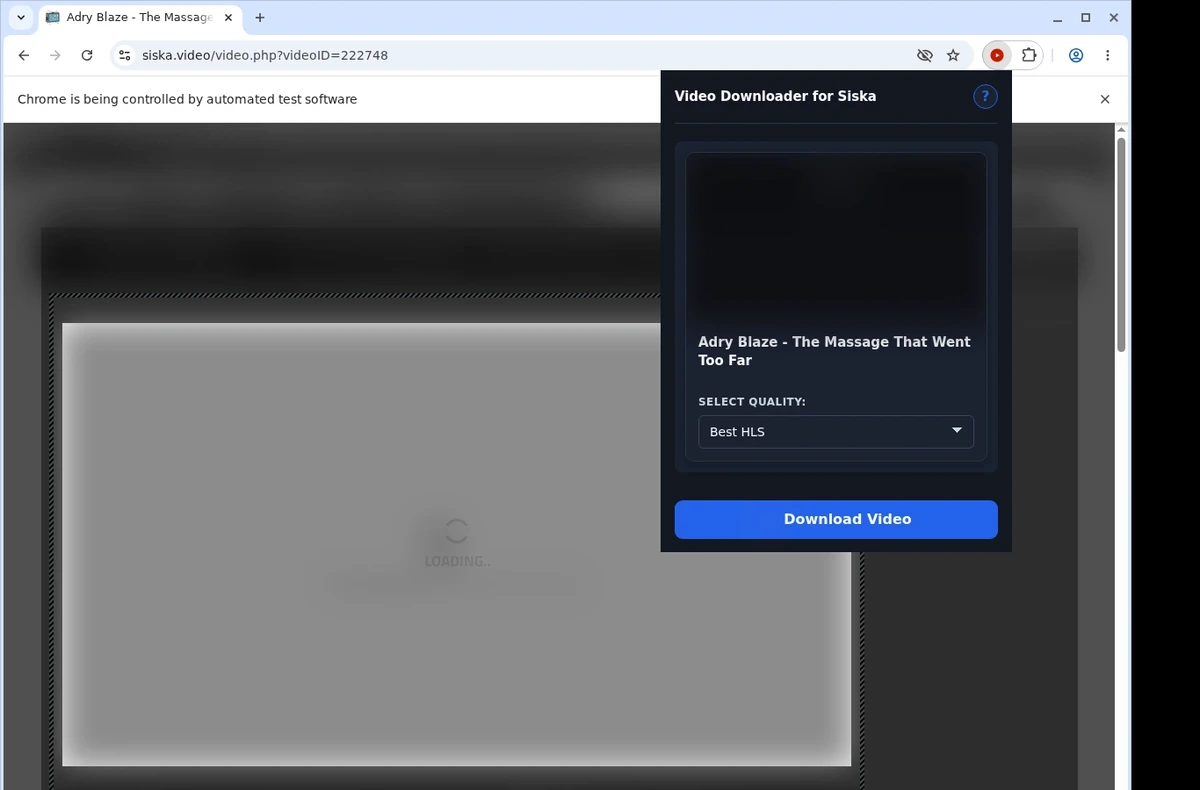Click the SELECT QUALITY label
The width and height of the screenshot is (1200, 790).
point(752,402)
